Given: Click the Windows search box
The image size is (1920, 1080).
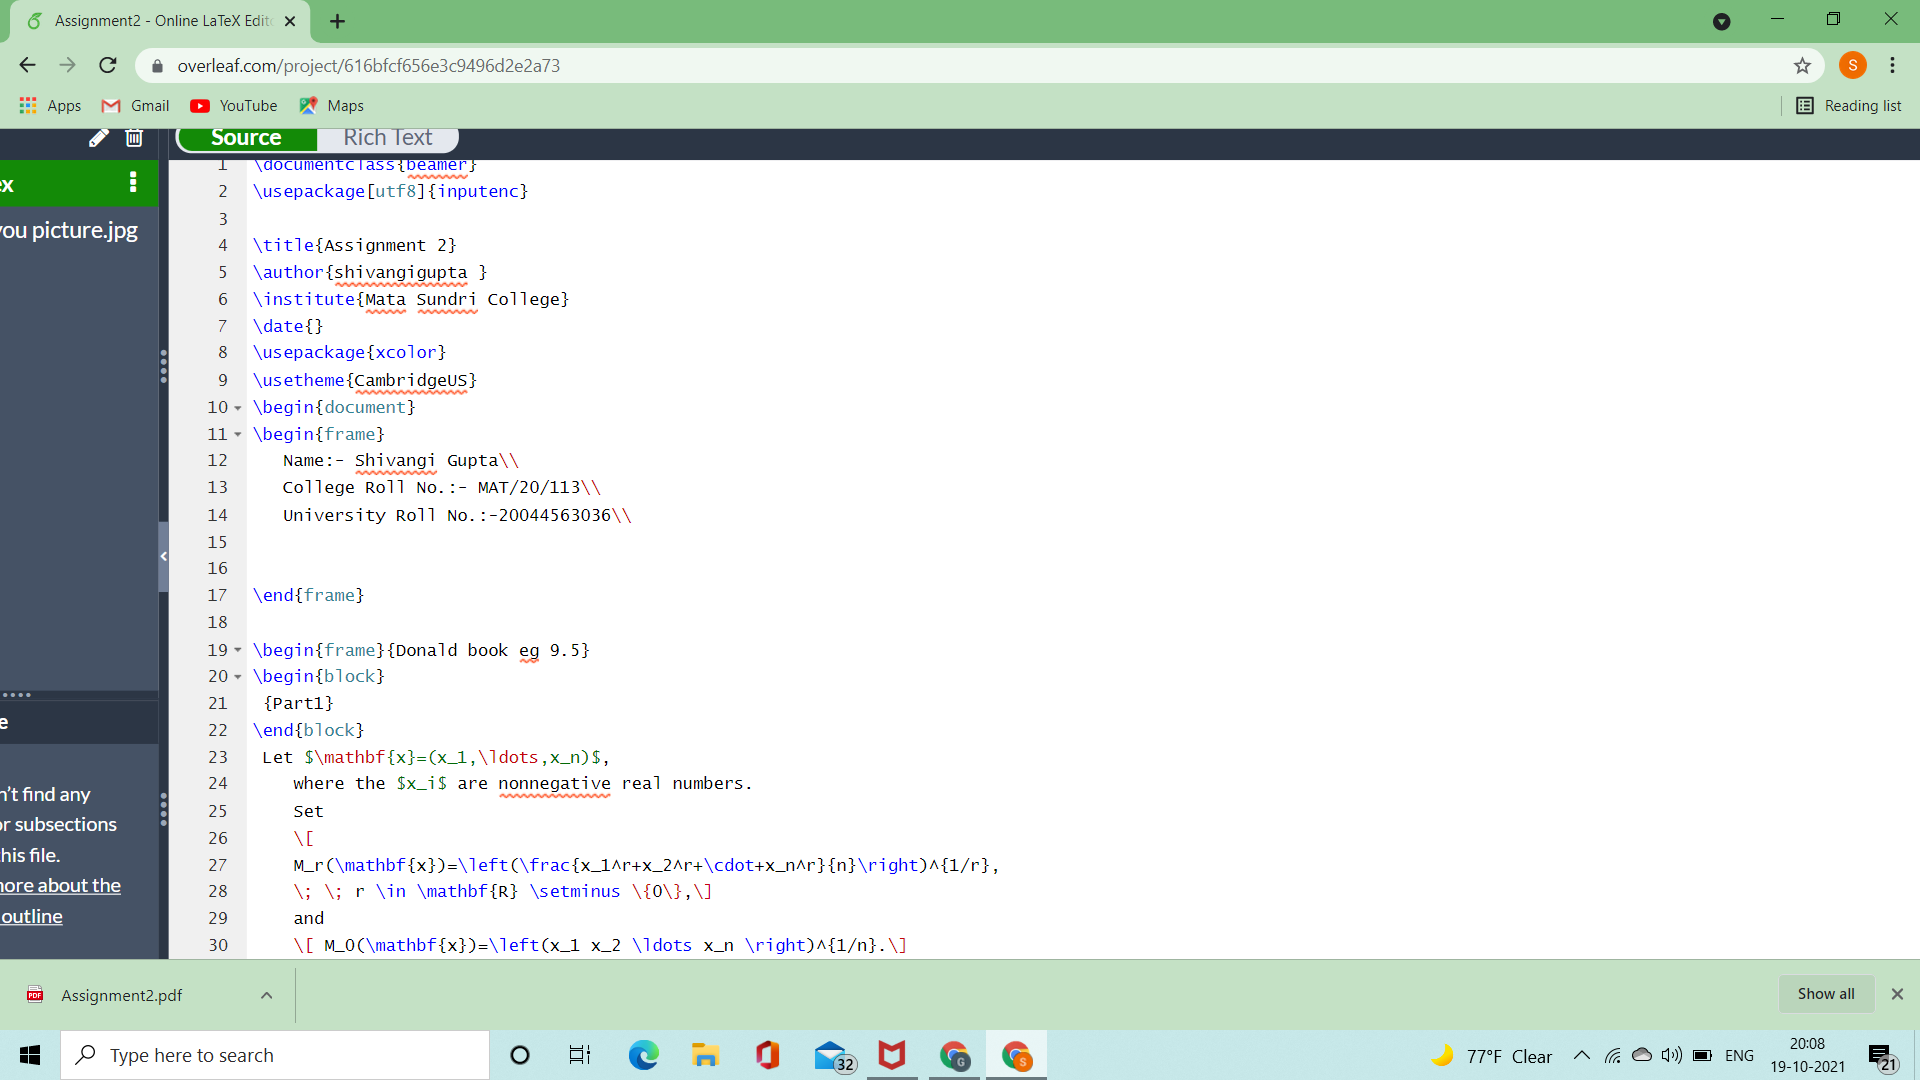Looking at the screenshot, I should [x=275, y=1055].
